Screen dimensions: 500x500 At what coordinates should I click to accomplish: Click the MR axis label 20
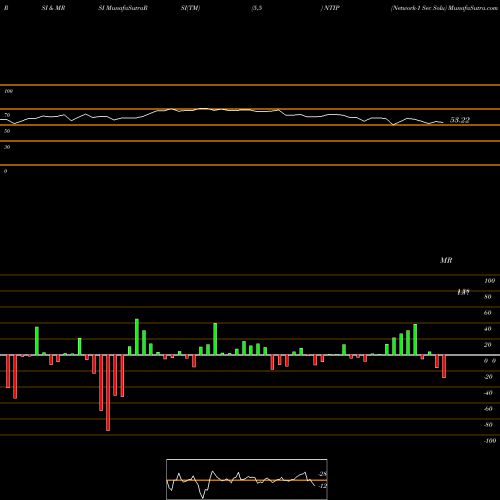(x=488, y=345)
